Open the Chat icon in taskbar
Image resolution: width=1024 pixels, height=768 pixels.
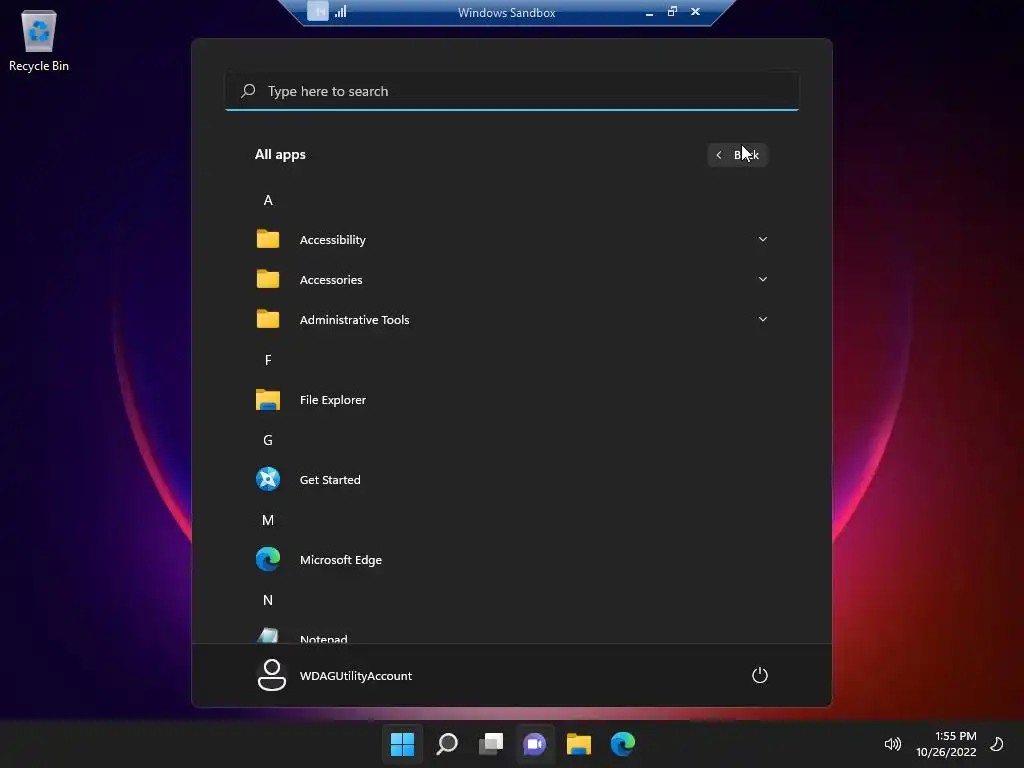pos(535,744)
